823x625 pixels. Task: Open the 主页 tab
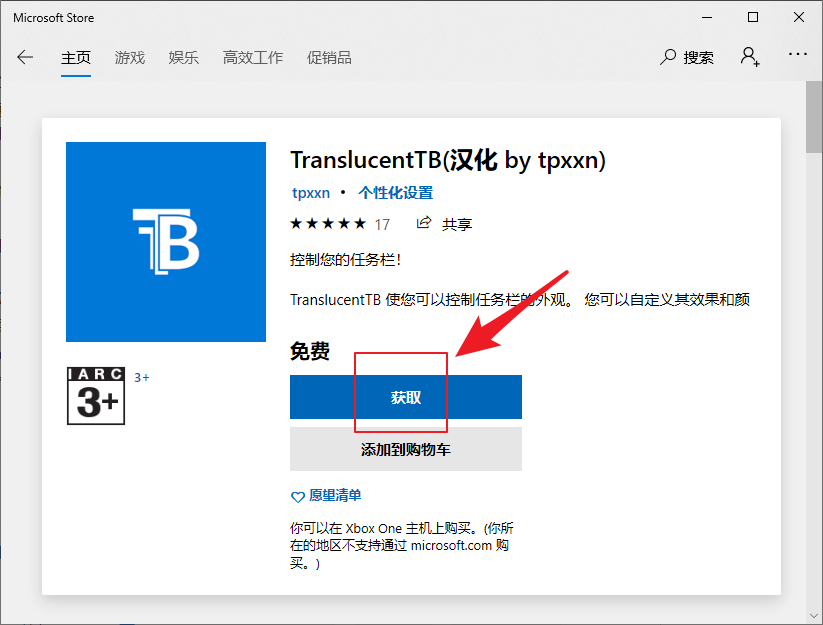[x=76, y=57]
